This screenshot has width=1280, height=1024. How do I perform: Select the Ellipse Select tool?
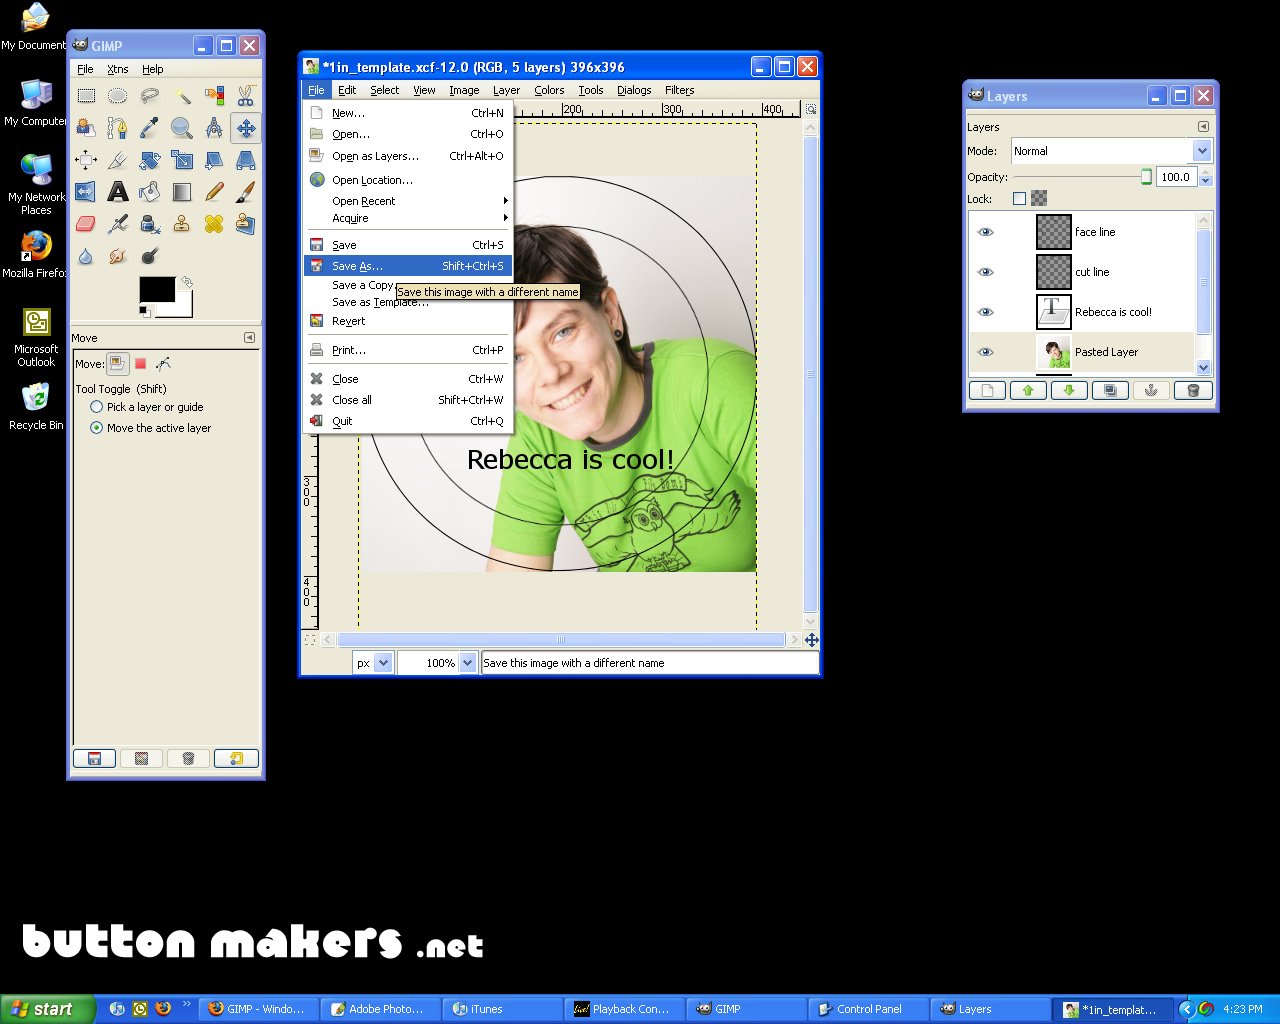pyautogui.click(x=118, y=96)
